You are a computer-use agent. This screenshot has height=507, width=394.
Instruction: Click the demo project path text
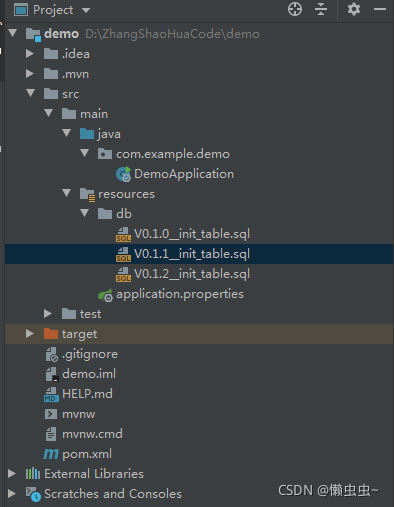(x=172, y=34)
